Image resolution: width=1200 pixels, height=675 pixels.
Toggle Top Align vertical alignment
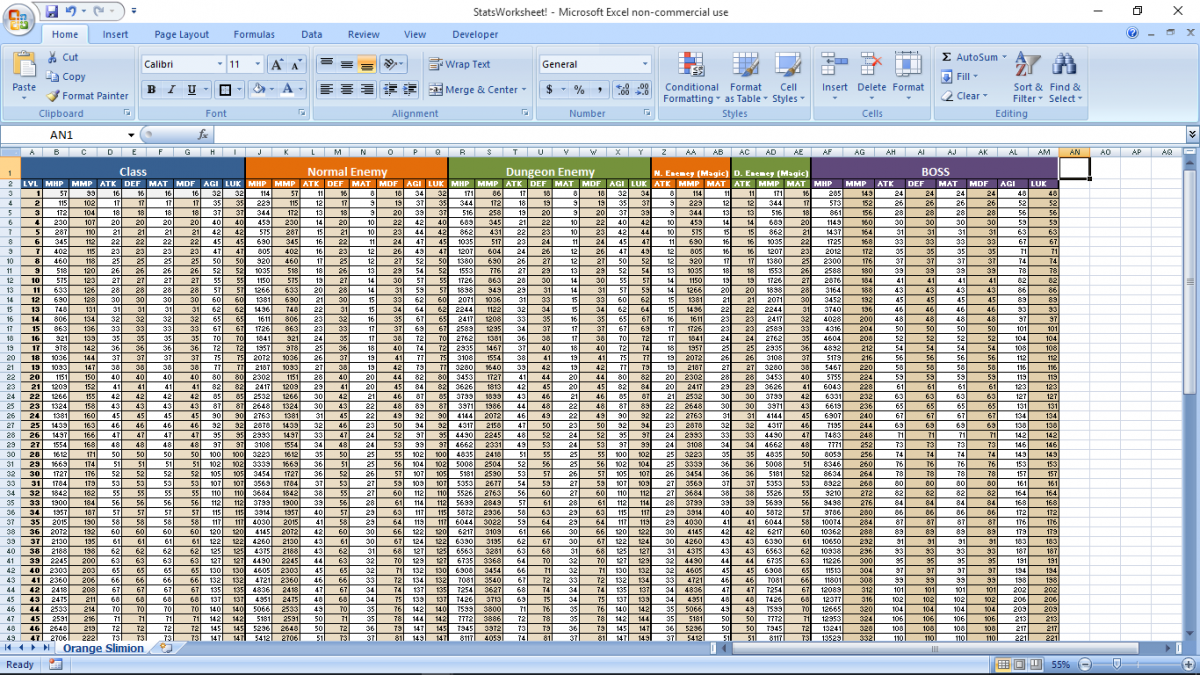pyautogui.click(x=326, y=64)
